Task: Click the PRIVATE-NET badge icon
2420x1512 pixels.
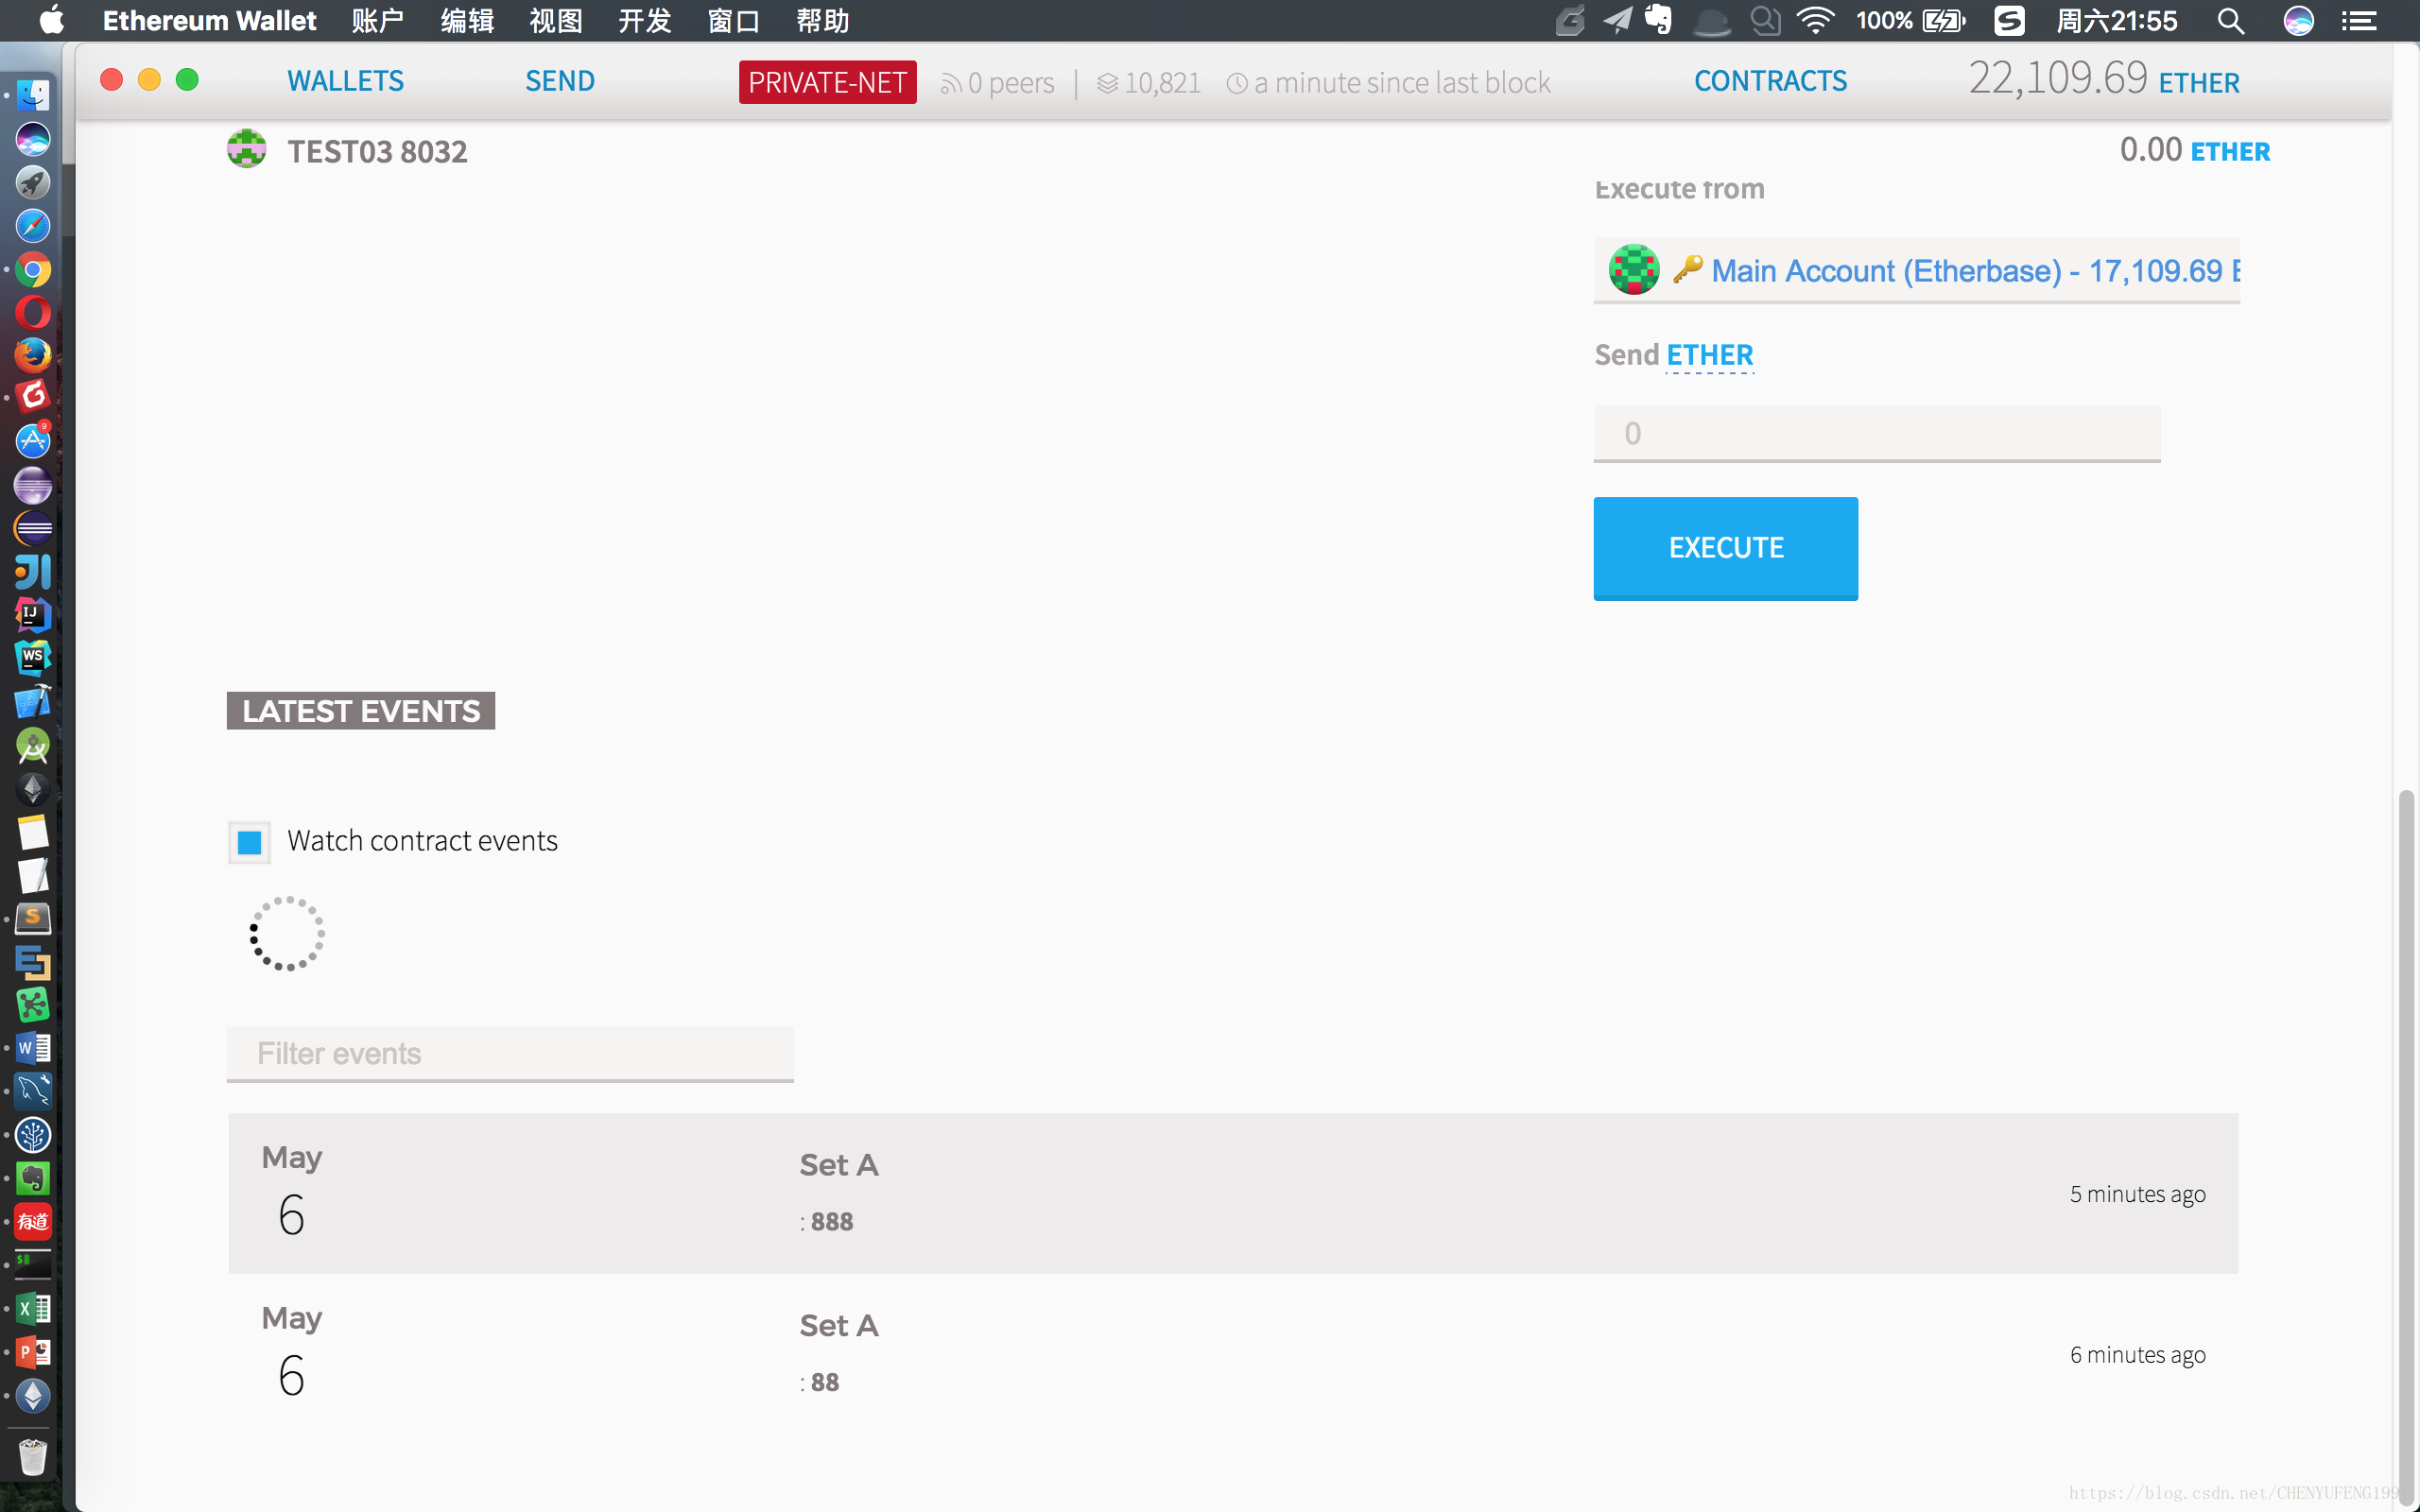Action: 827,82
